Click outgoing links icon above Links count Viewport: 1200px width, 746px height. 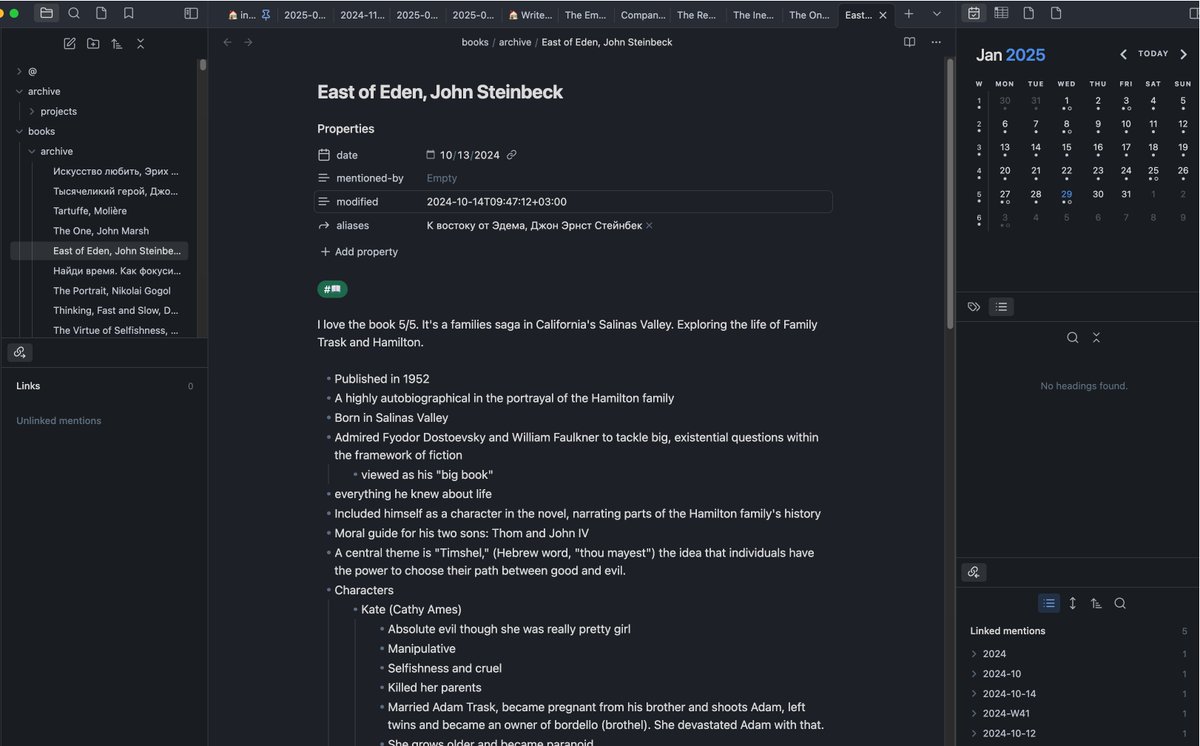pos(20,352)
